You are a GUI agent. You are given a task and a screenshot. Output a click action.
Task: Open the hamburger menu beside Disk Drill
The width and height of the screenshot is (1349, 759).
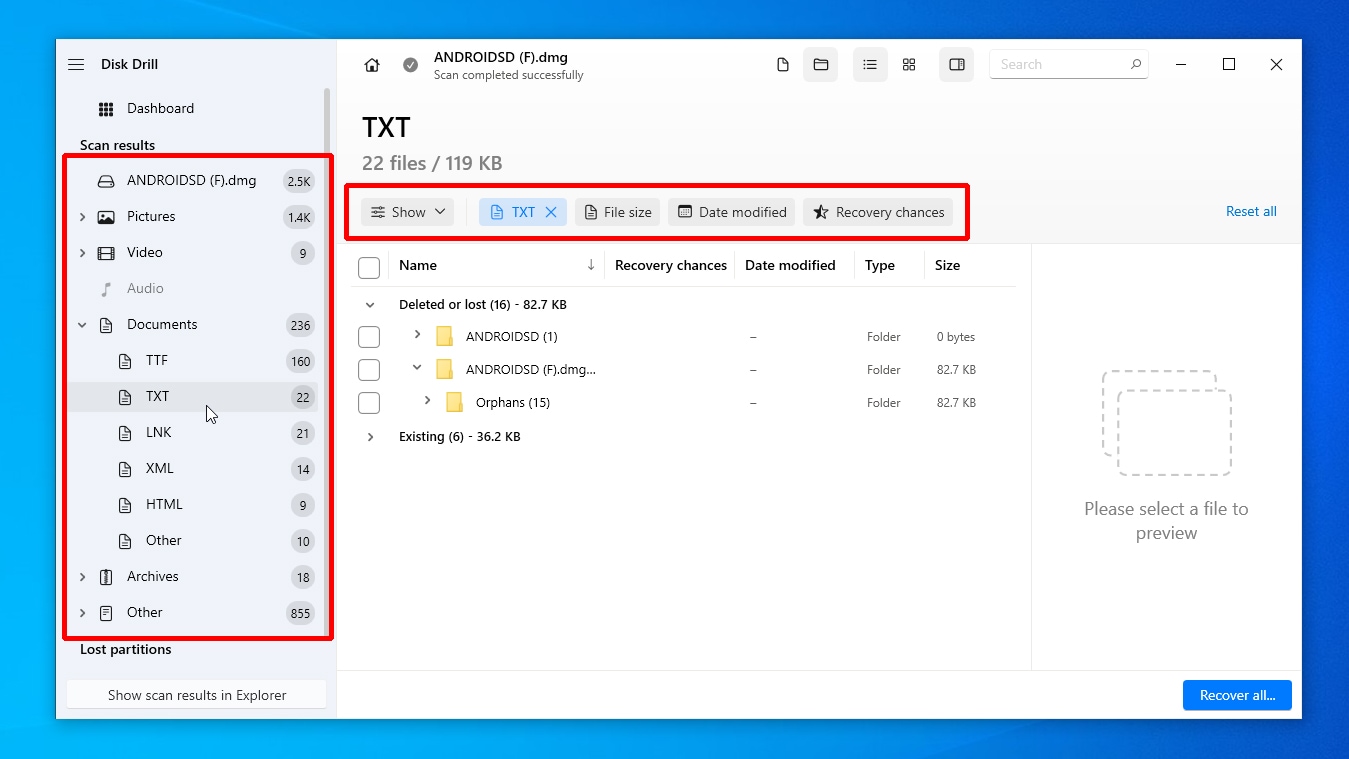pos(76,64)
